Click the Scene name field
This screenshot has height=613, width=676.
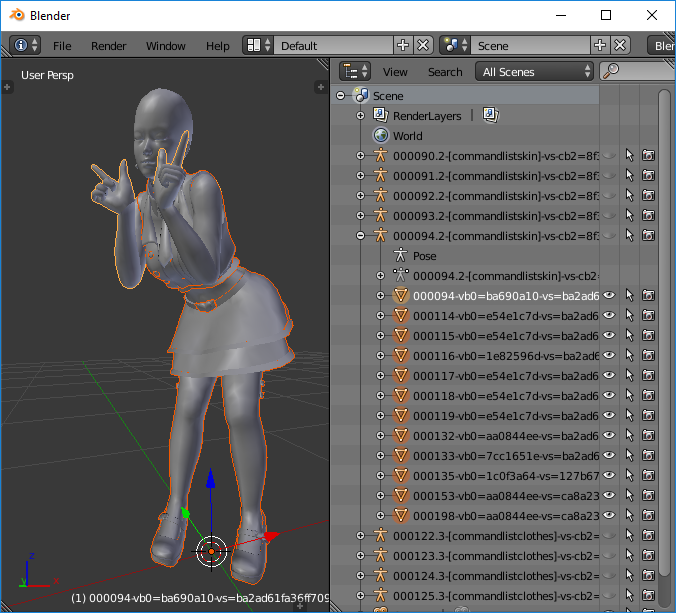coord(530,45)
